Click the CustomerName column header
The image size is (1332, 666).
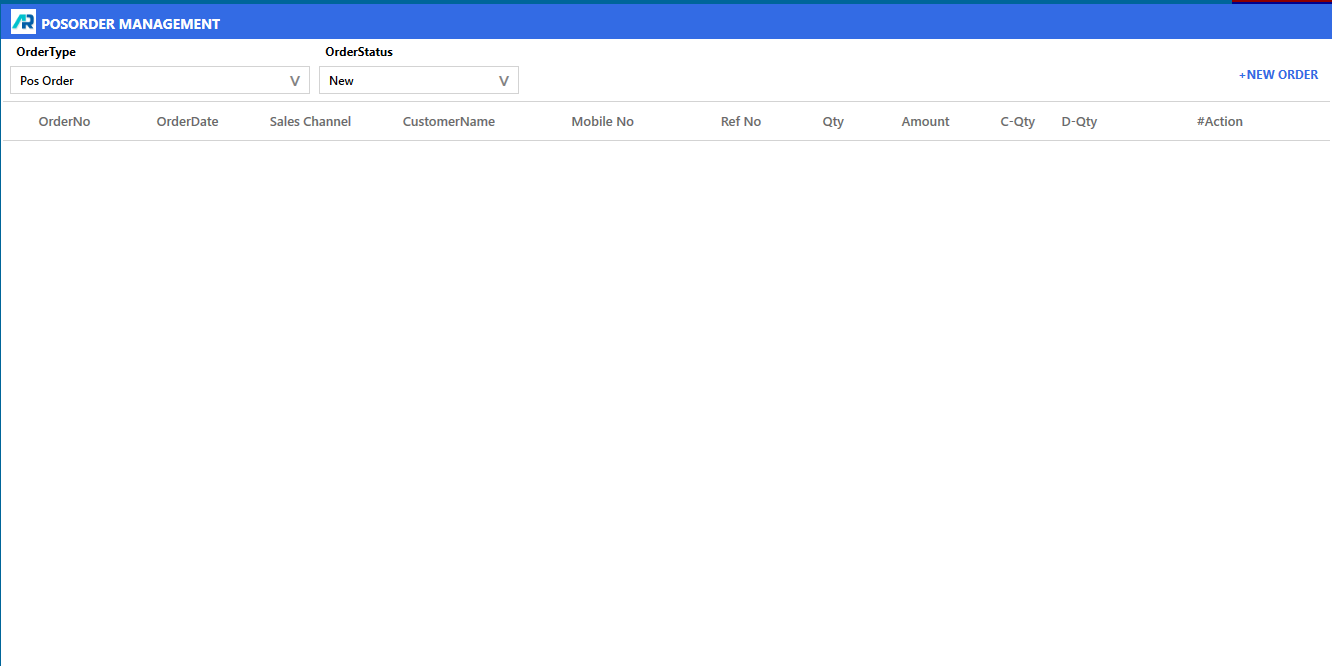(449, 121)
